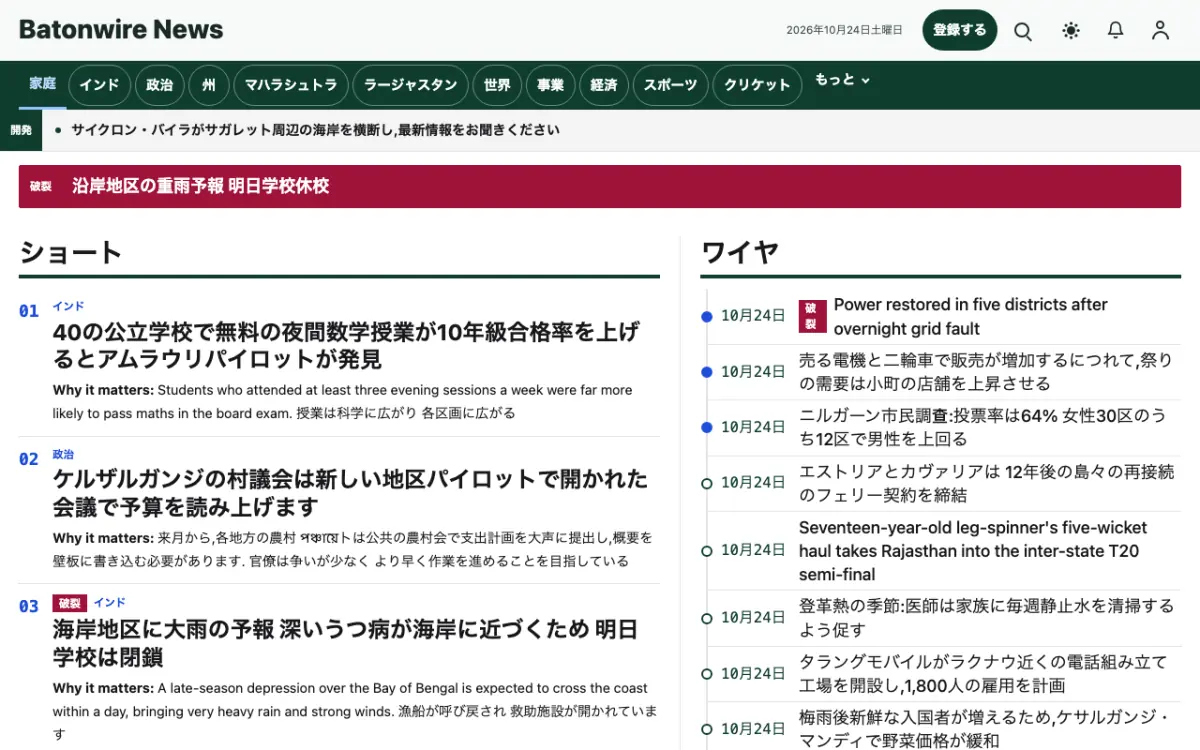Click timeline dot beside Seventeen-year-old leg-spinner item
Screen dimensions: 1200x750
707,551
